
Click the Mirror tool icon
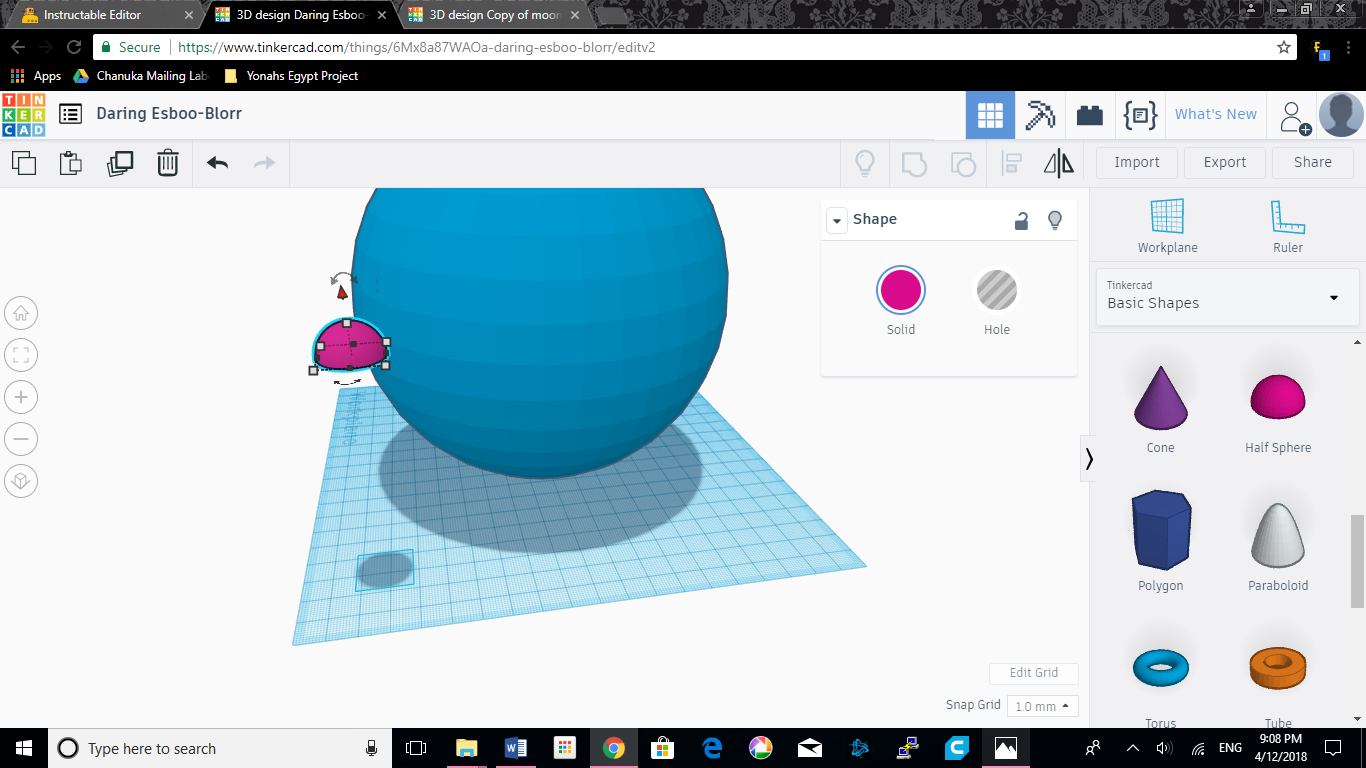(x=1059, y=163)
